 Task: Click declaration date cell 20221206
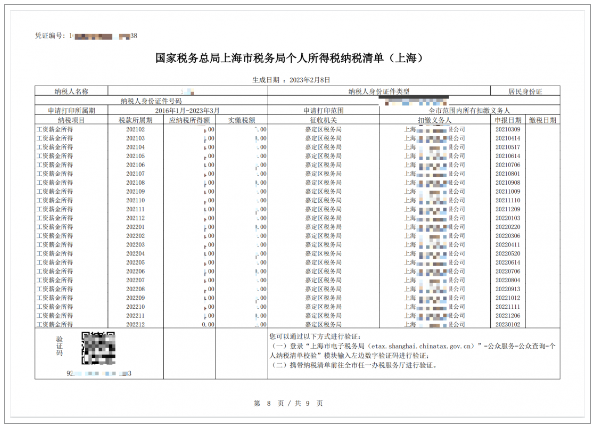coord(508,315)
